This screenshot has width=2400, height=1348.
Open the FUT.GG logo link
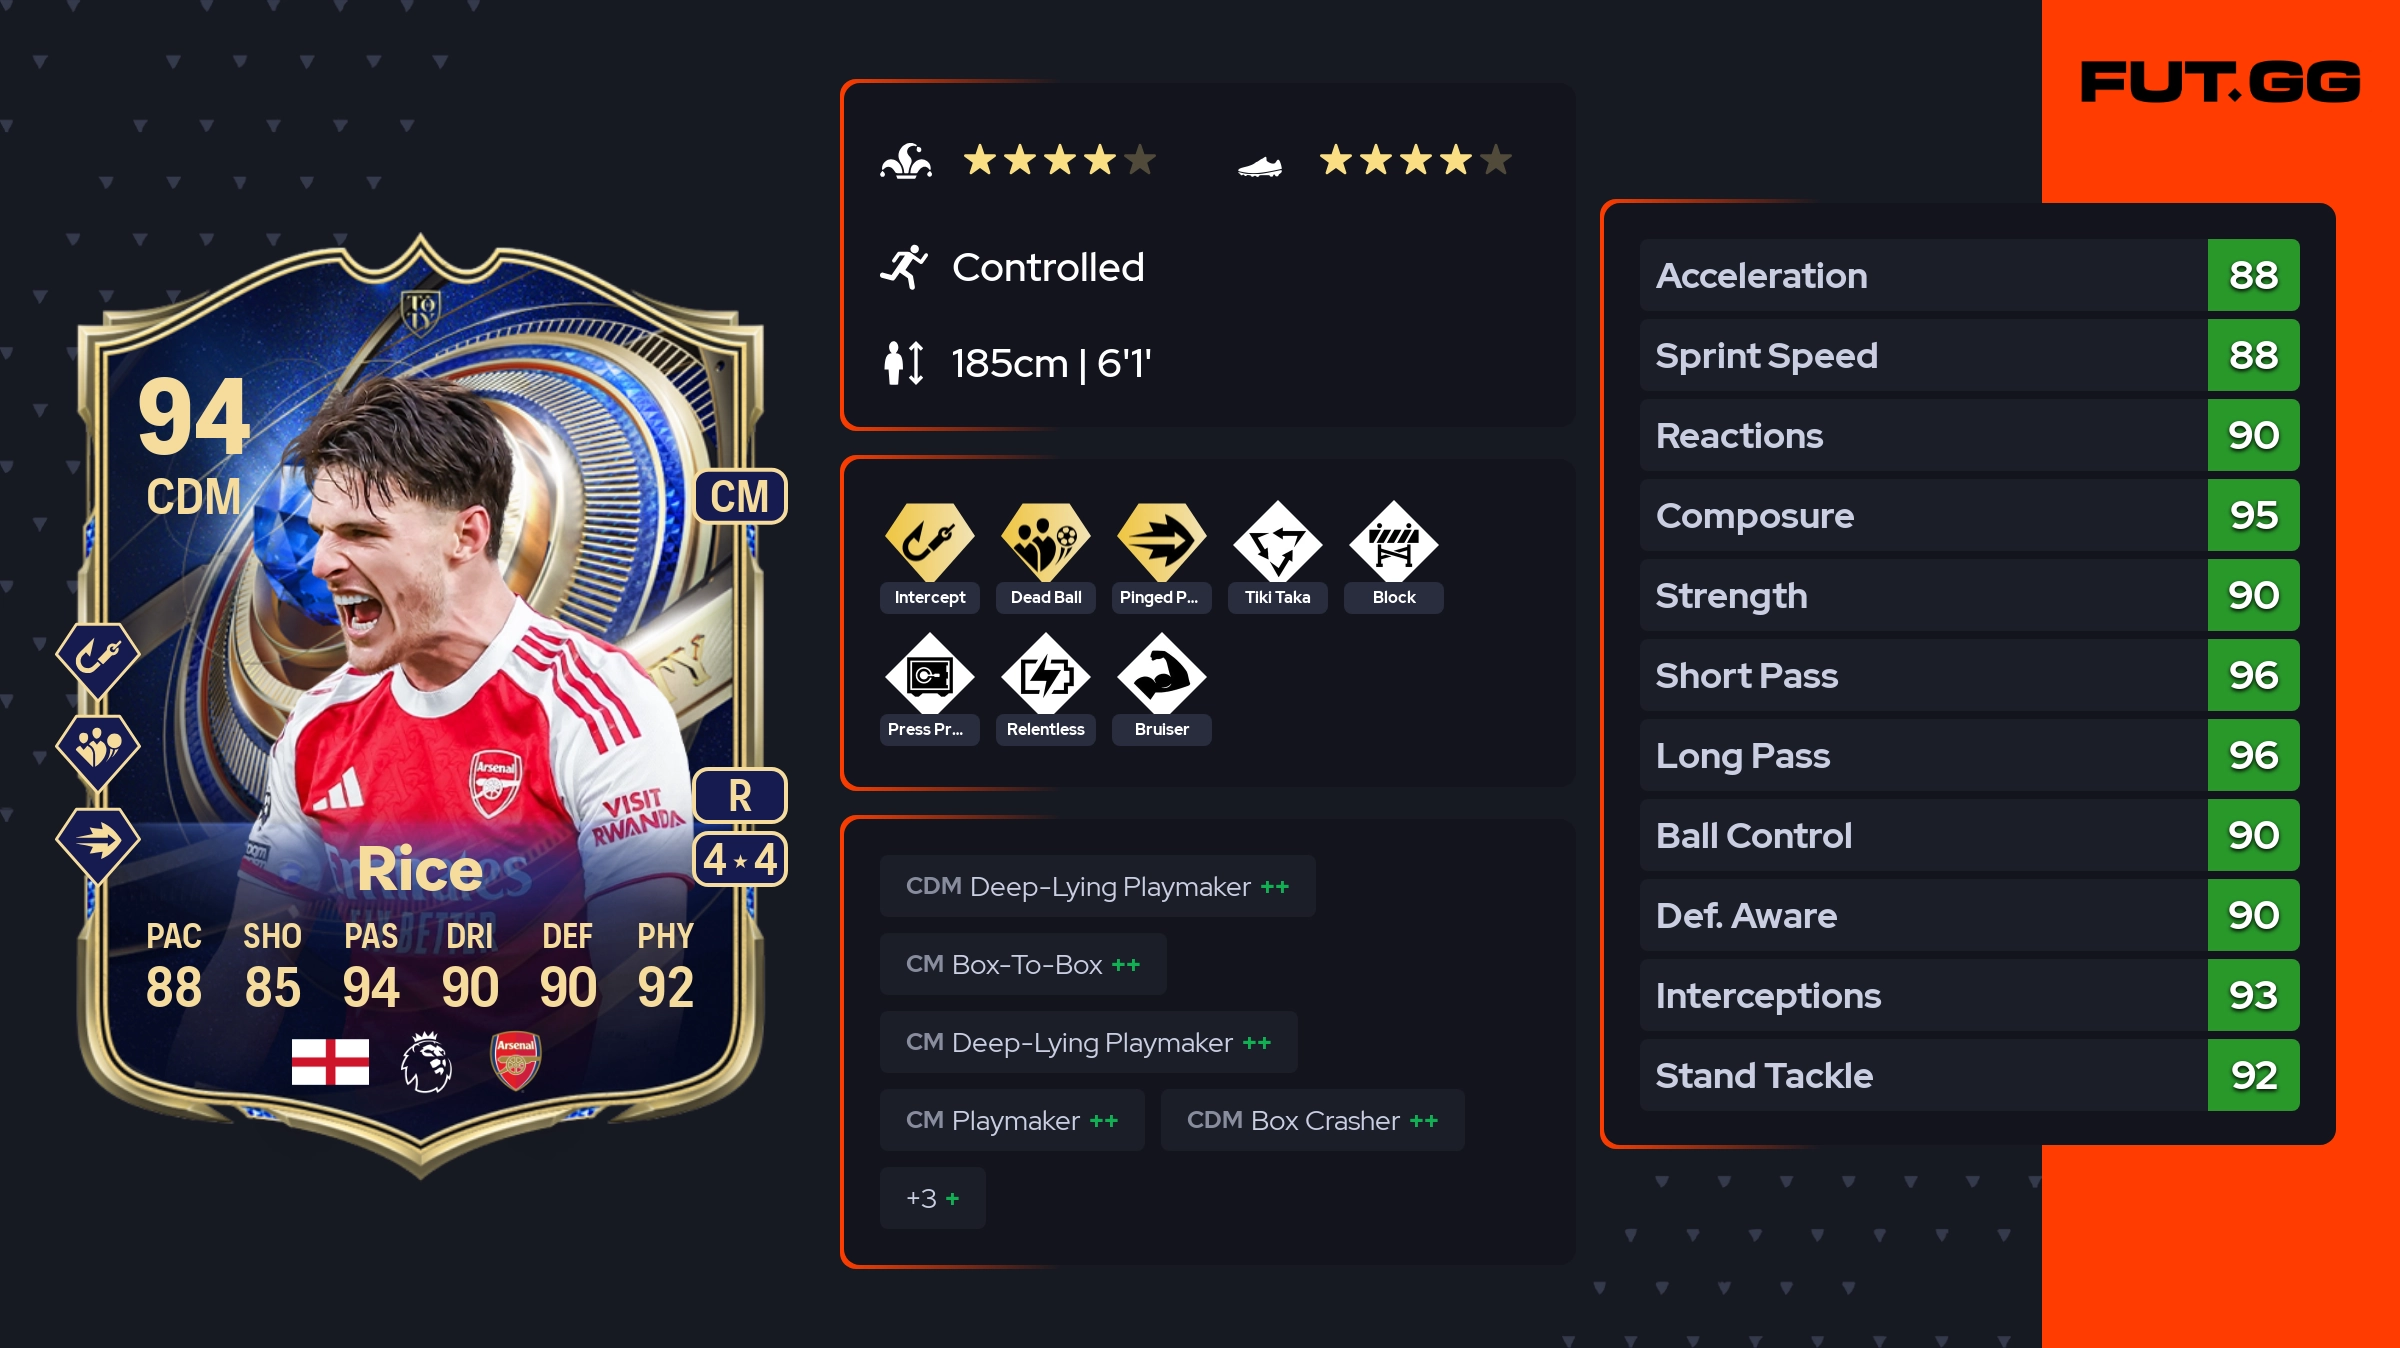coord(2220,82)
